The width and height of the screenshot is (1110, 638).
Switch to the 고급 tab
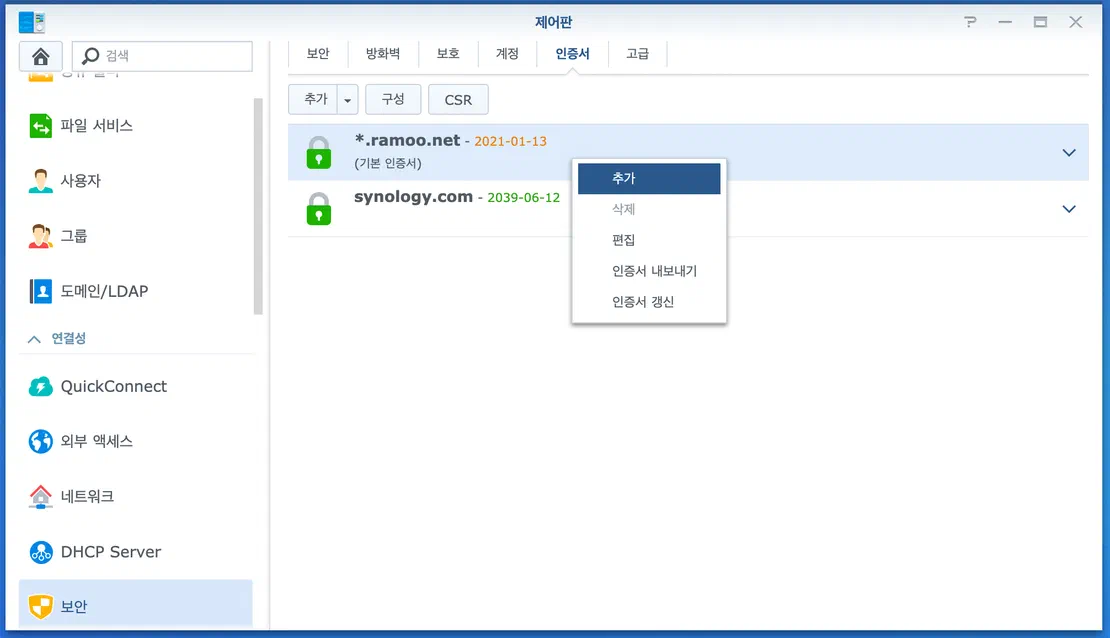coord(637,54)
